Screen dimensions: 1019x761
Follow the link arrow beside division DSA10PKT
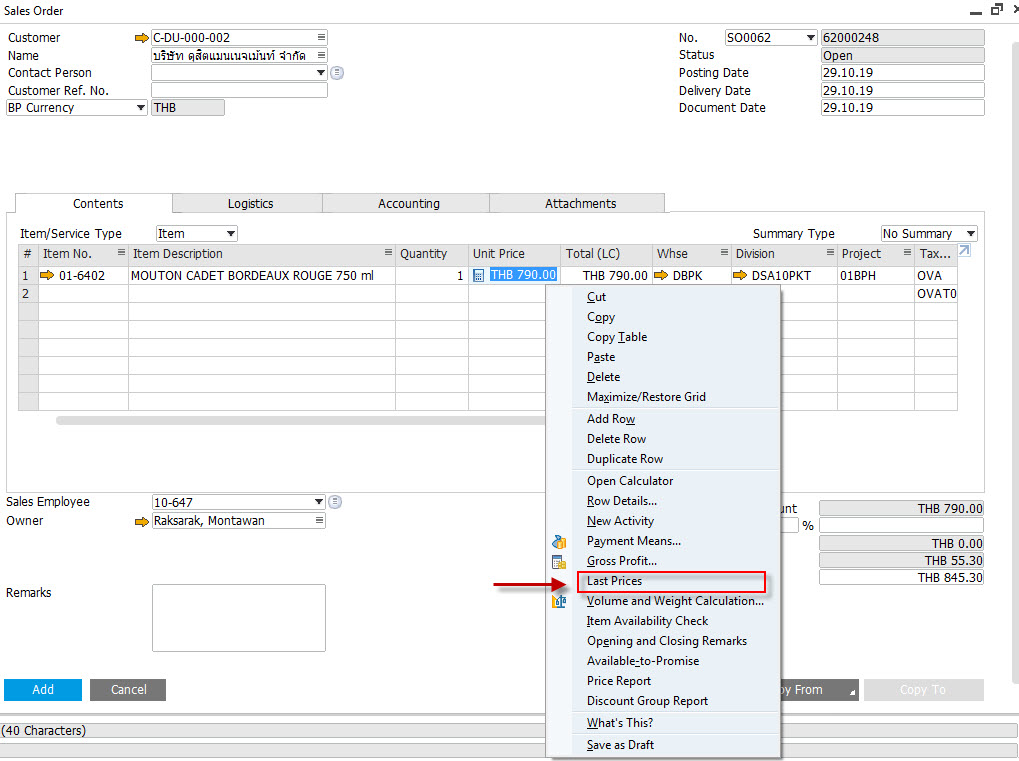740,276
